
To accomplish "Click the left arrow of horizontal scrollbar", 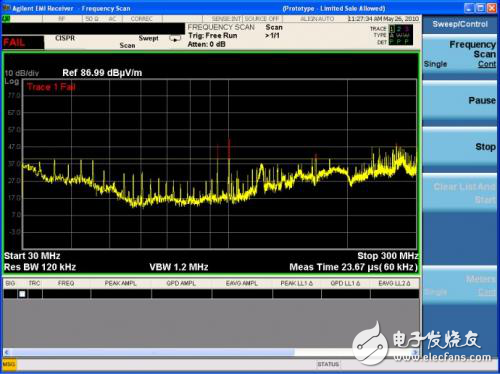I will tap(7, 352).
